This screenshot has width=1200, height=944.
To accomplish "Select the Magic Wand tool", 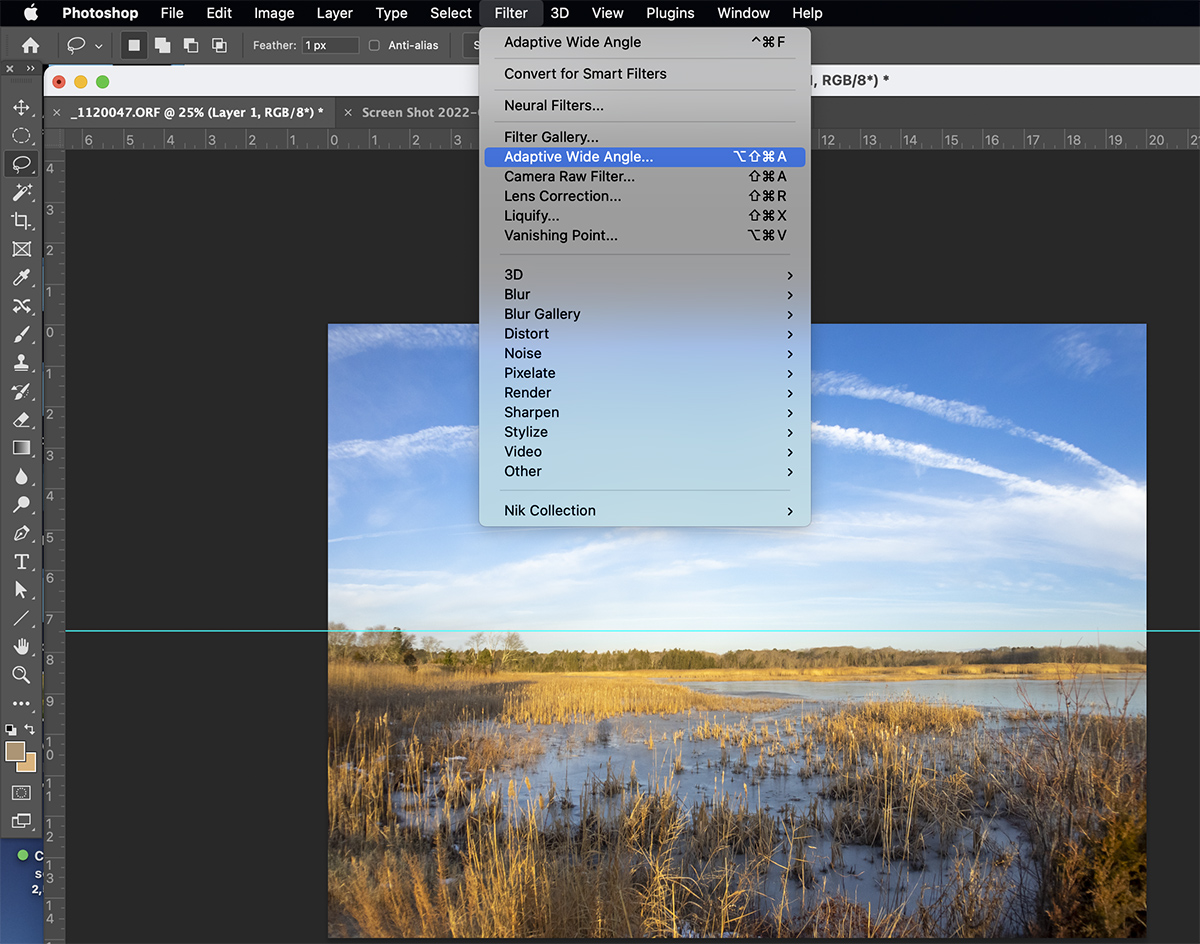I will click(x=21, y=192).
